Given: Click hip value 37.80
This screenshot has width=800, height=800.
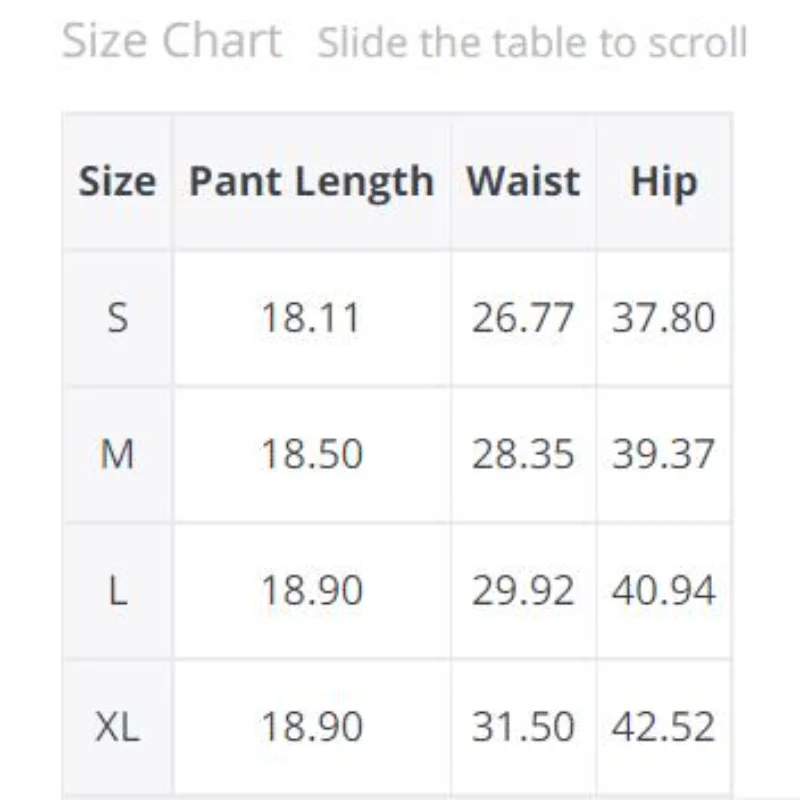Looking at the screenshot, I should pos(664,318).
